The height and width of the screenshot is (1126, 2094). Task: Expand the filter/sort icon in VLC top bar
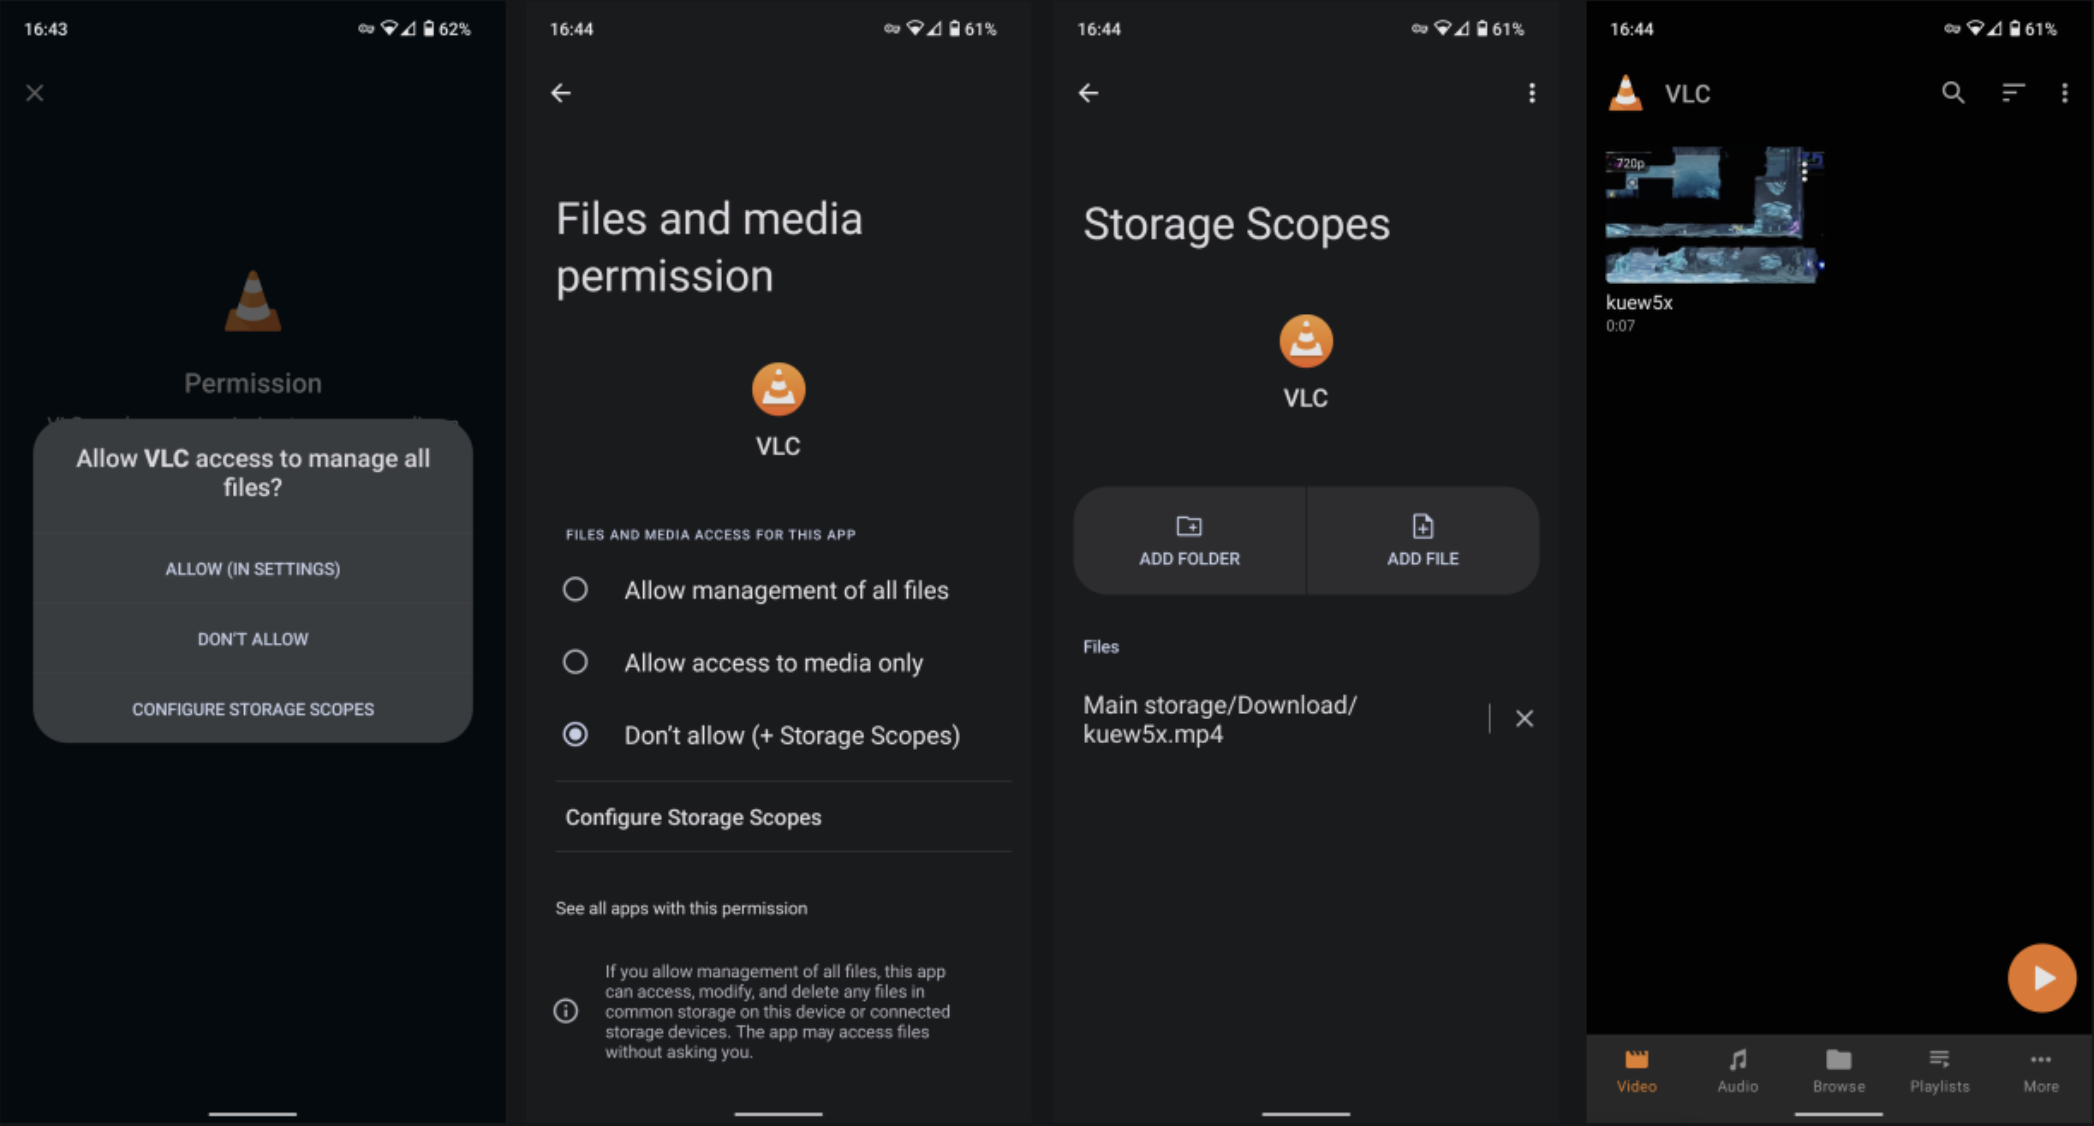2012,92
